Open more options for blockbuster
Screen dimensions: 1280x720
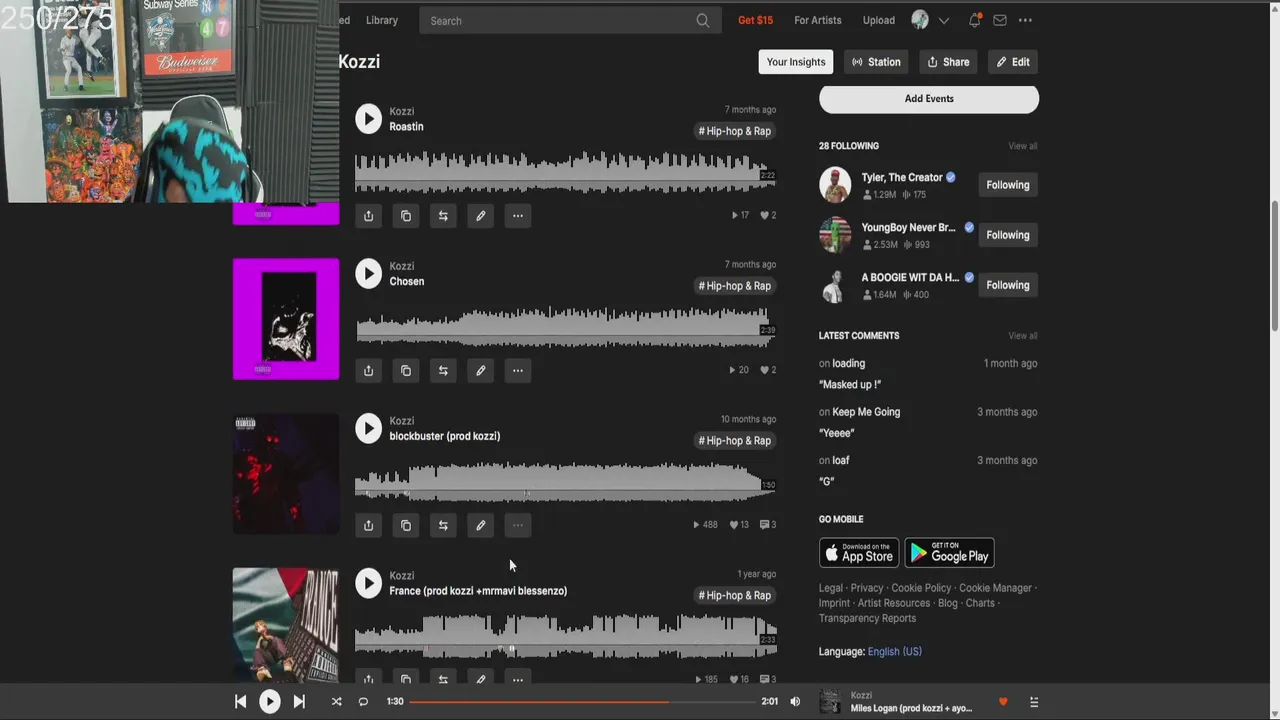(517, 526)
